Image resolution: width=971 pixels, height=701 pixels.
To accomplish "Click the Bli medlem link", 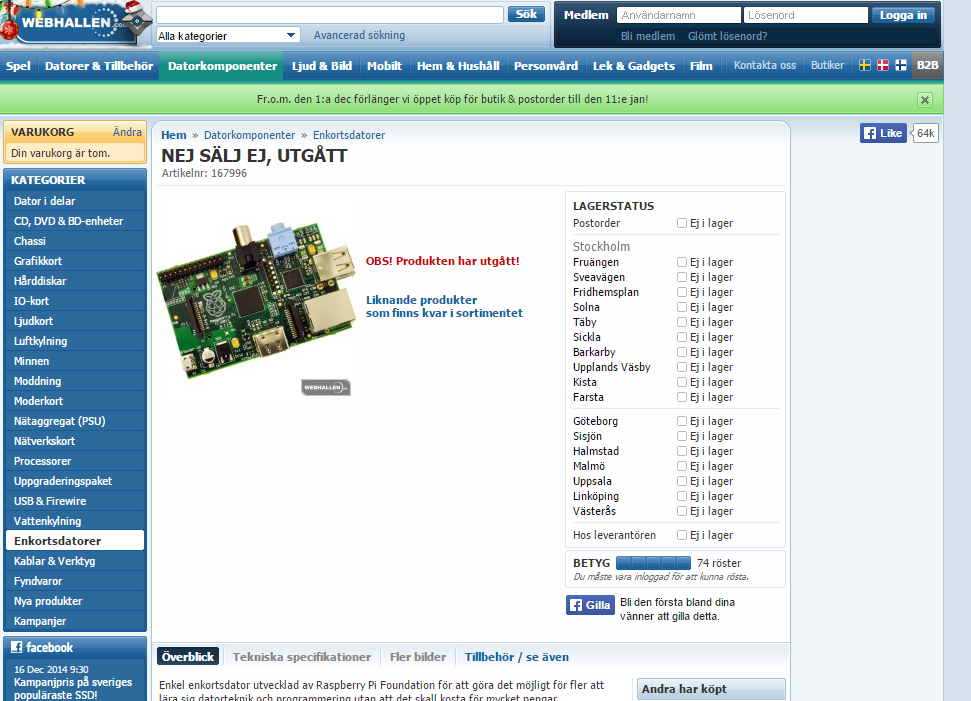I will coord(648,36).
